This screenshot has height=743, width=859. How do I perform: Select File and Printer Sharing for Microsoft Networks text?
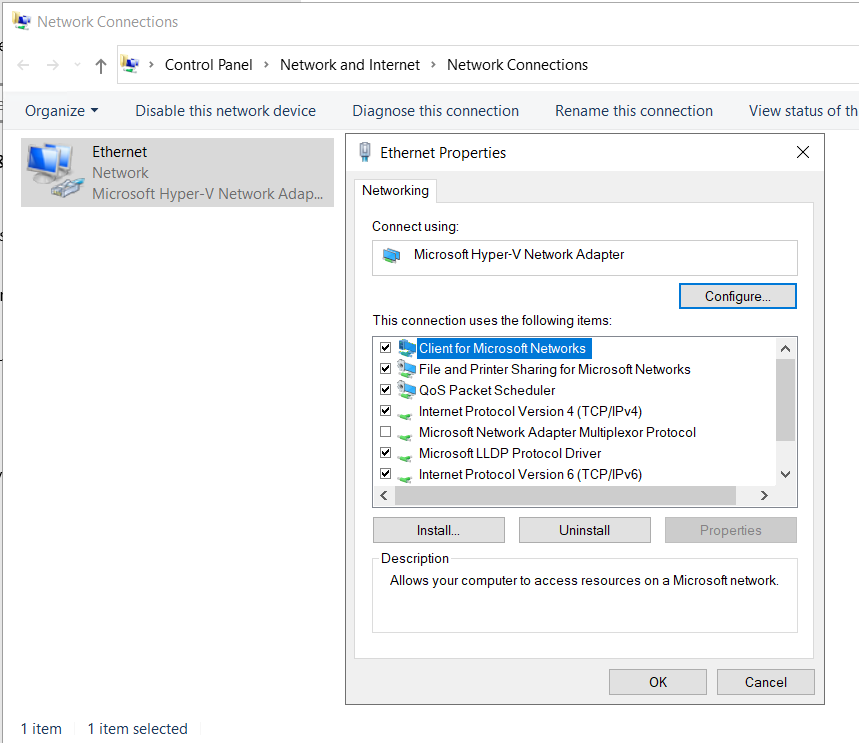[x=554, y=369]
